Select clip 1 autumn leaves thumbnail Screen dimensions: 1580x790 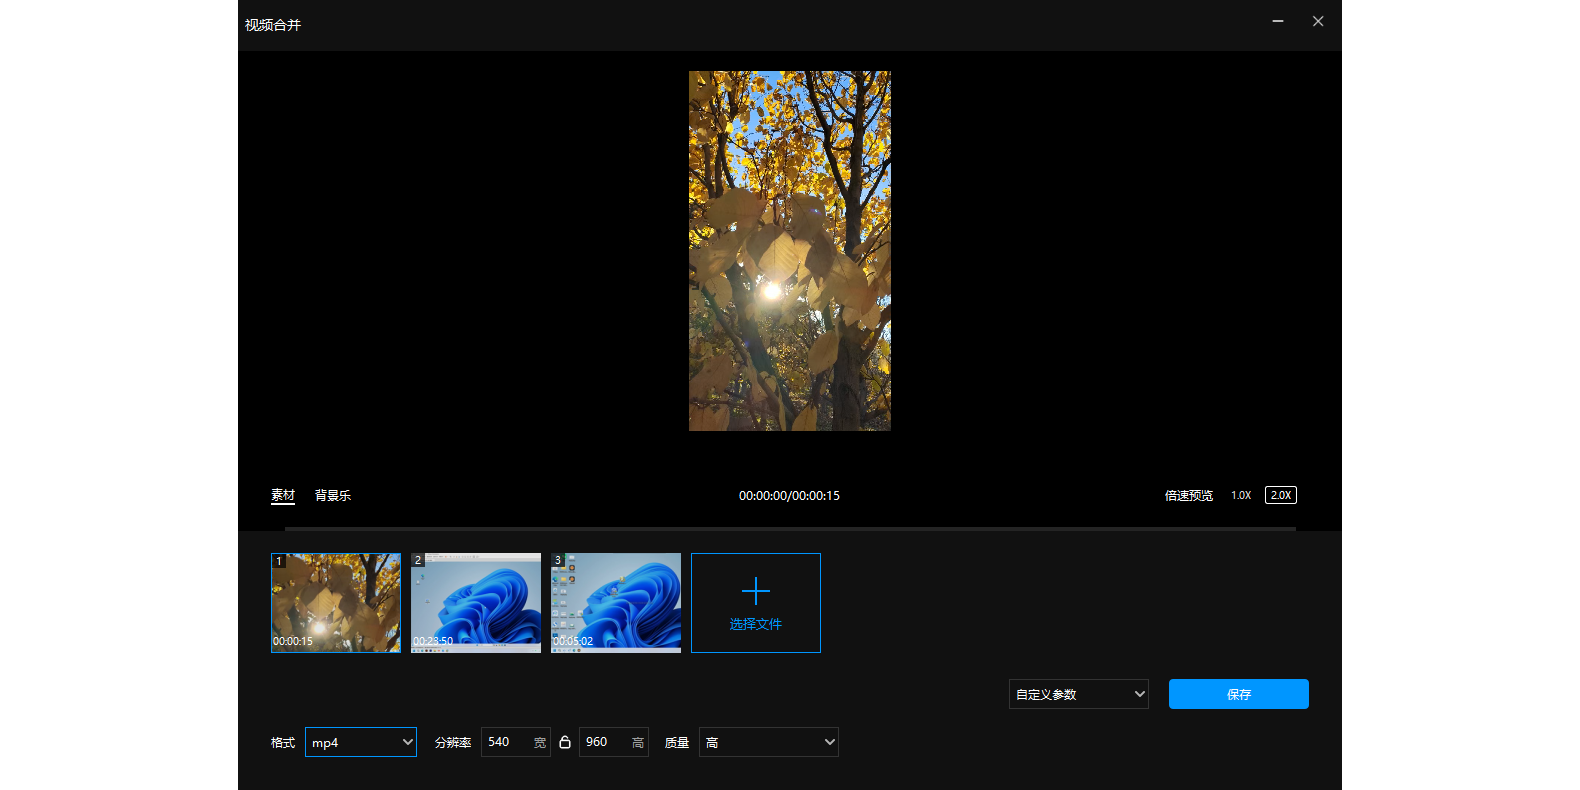pos(336,602)
